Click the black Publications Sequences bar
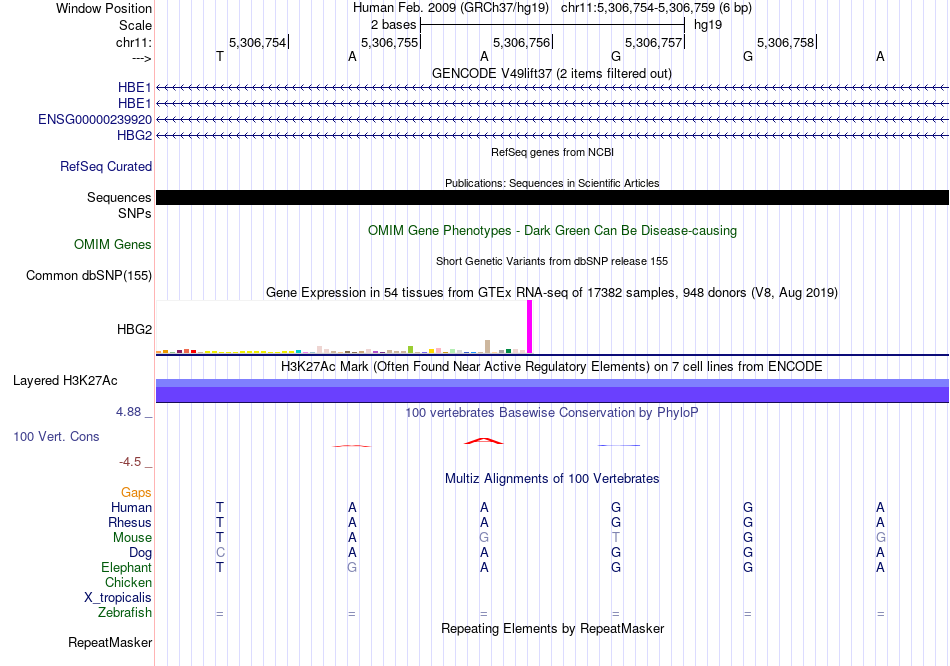Screen dimensions: 950x666 pyautogui.click(x=552, y=198)
